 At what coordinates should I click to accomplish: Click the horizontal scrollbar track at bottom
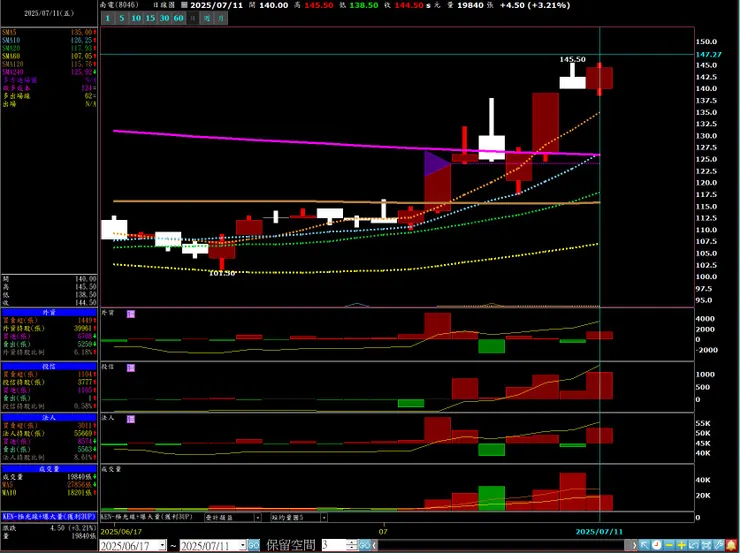pos(503,545)
